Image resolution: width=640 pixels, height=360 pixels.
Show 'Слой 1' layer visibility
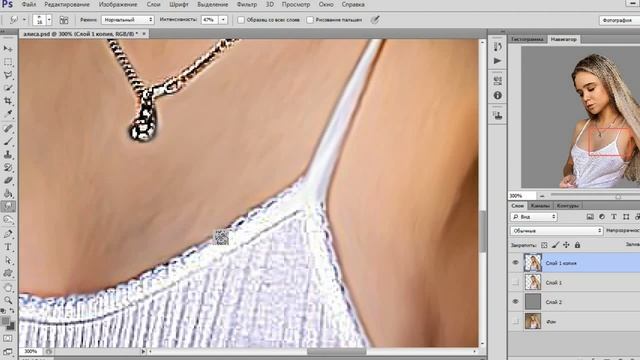click(x=515, y=282)
